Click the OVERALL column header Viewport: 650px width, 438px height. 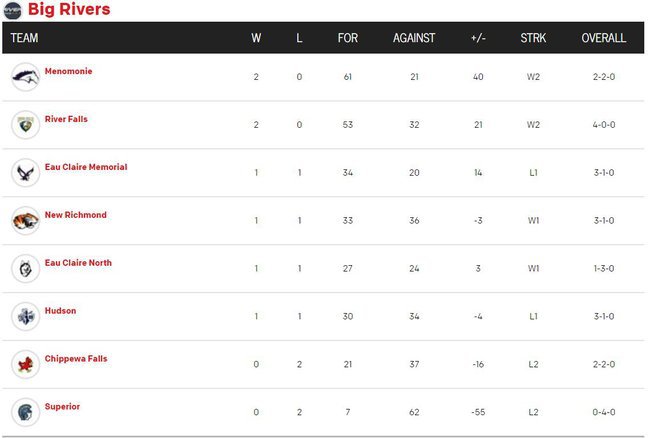(x=603, y=38)
